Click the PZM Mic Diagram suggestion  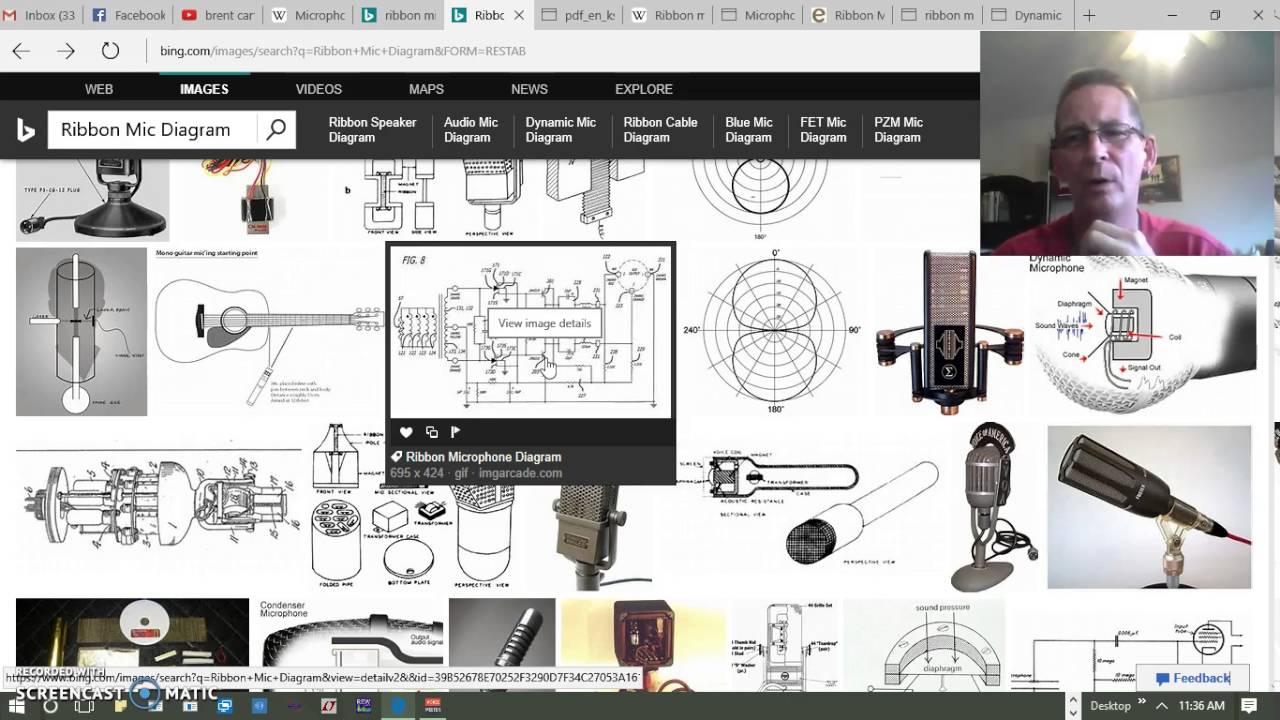[x=898, y=130]
